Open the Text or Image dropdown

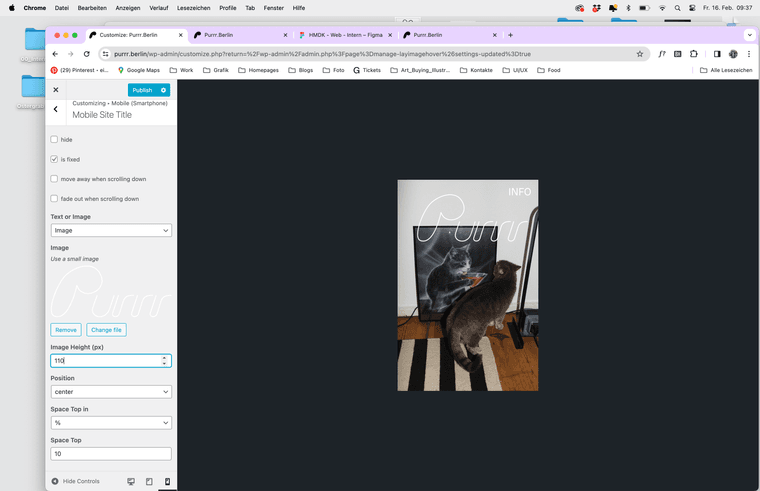click(111, 230)
